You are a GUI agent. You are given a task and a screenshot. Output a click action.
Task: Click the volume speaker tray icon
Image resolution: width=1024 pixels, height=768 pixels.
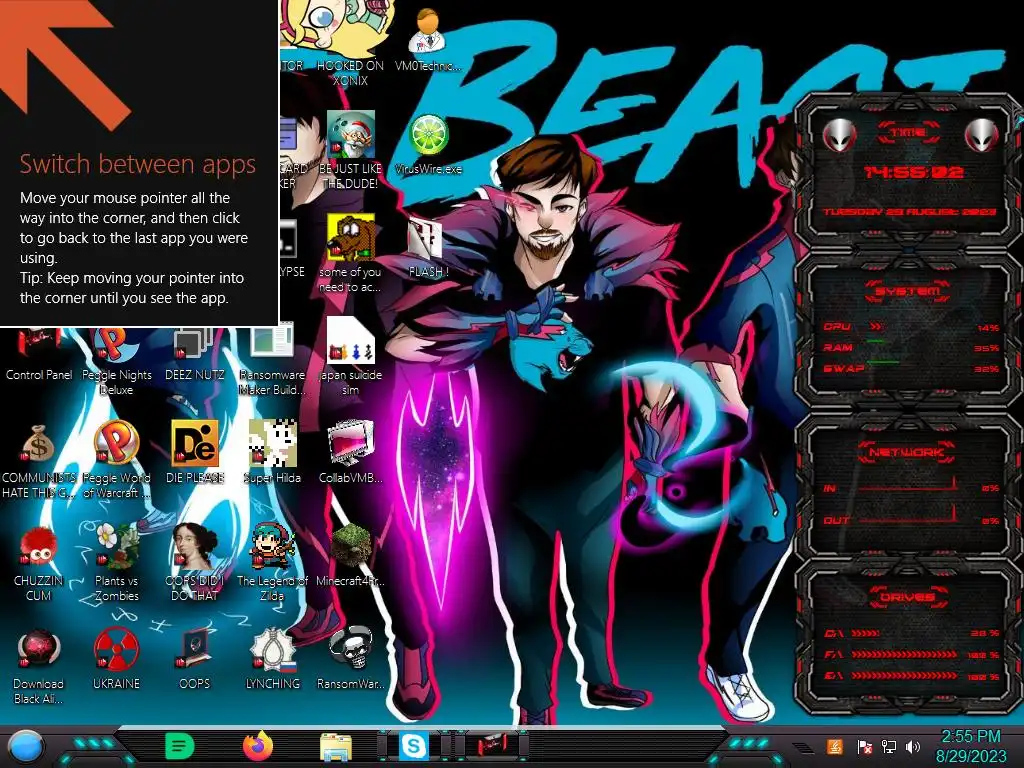click(913, 746)
